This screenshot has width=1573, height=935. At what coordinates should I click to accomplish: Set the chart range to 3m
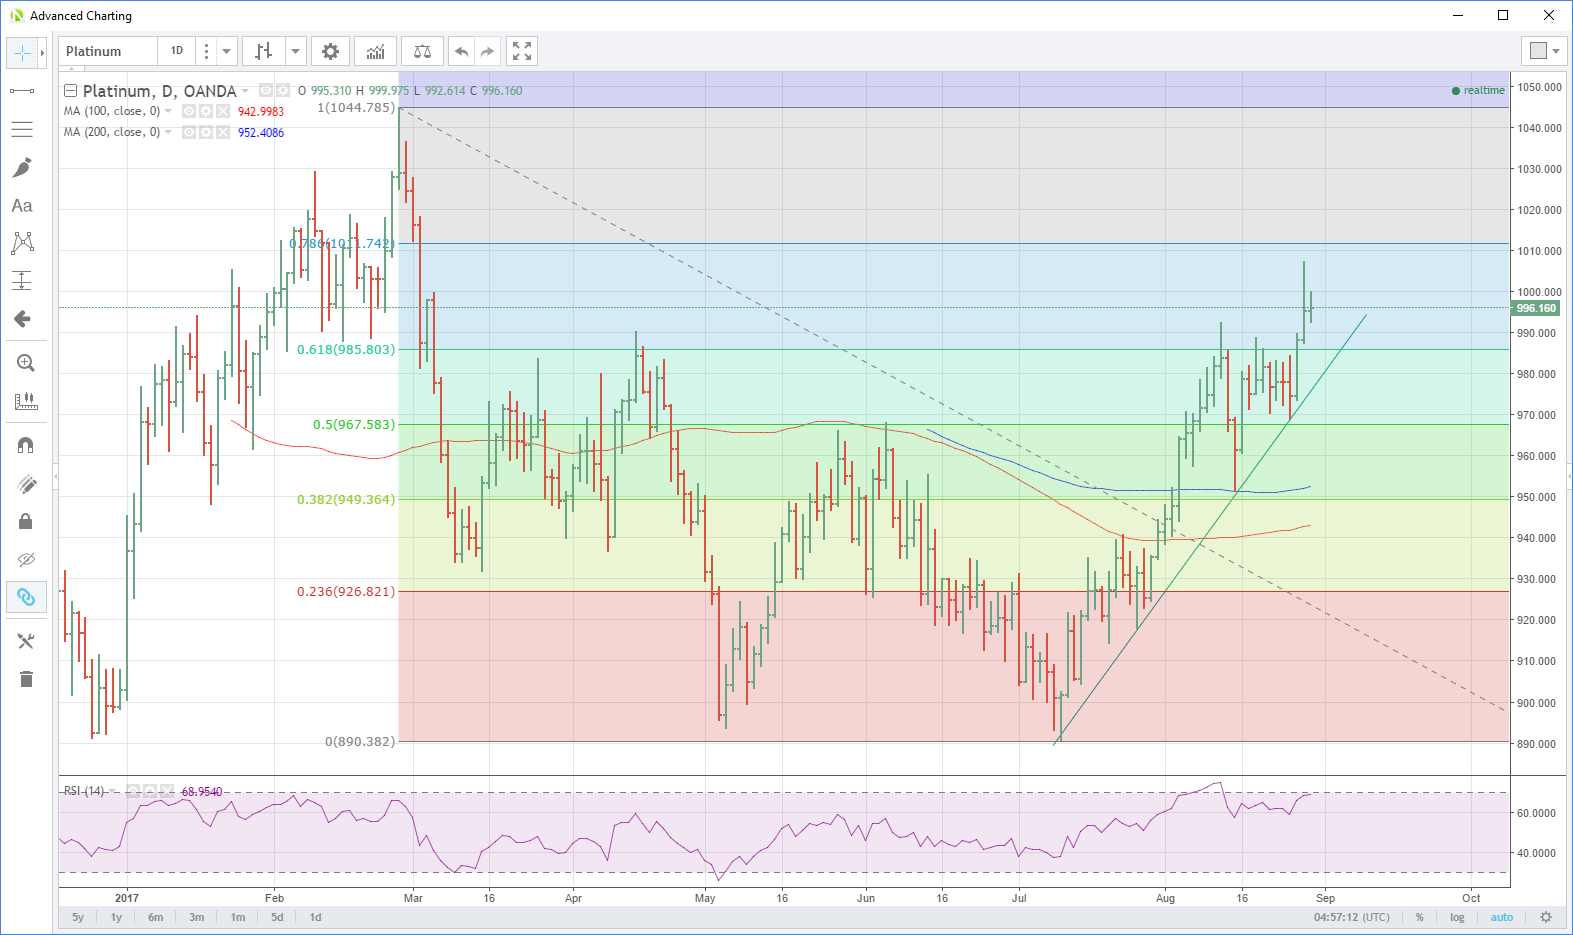(x=197, y=917)
